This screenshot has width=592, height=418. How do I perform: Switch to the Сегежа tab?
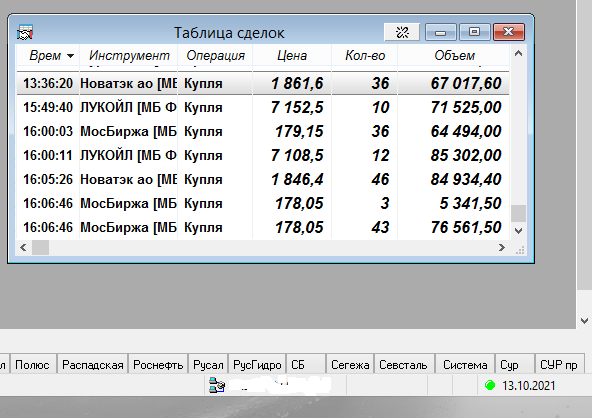point(350,365)
